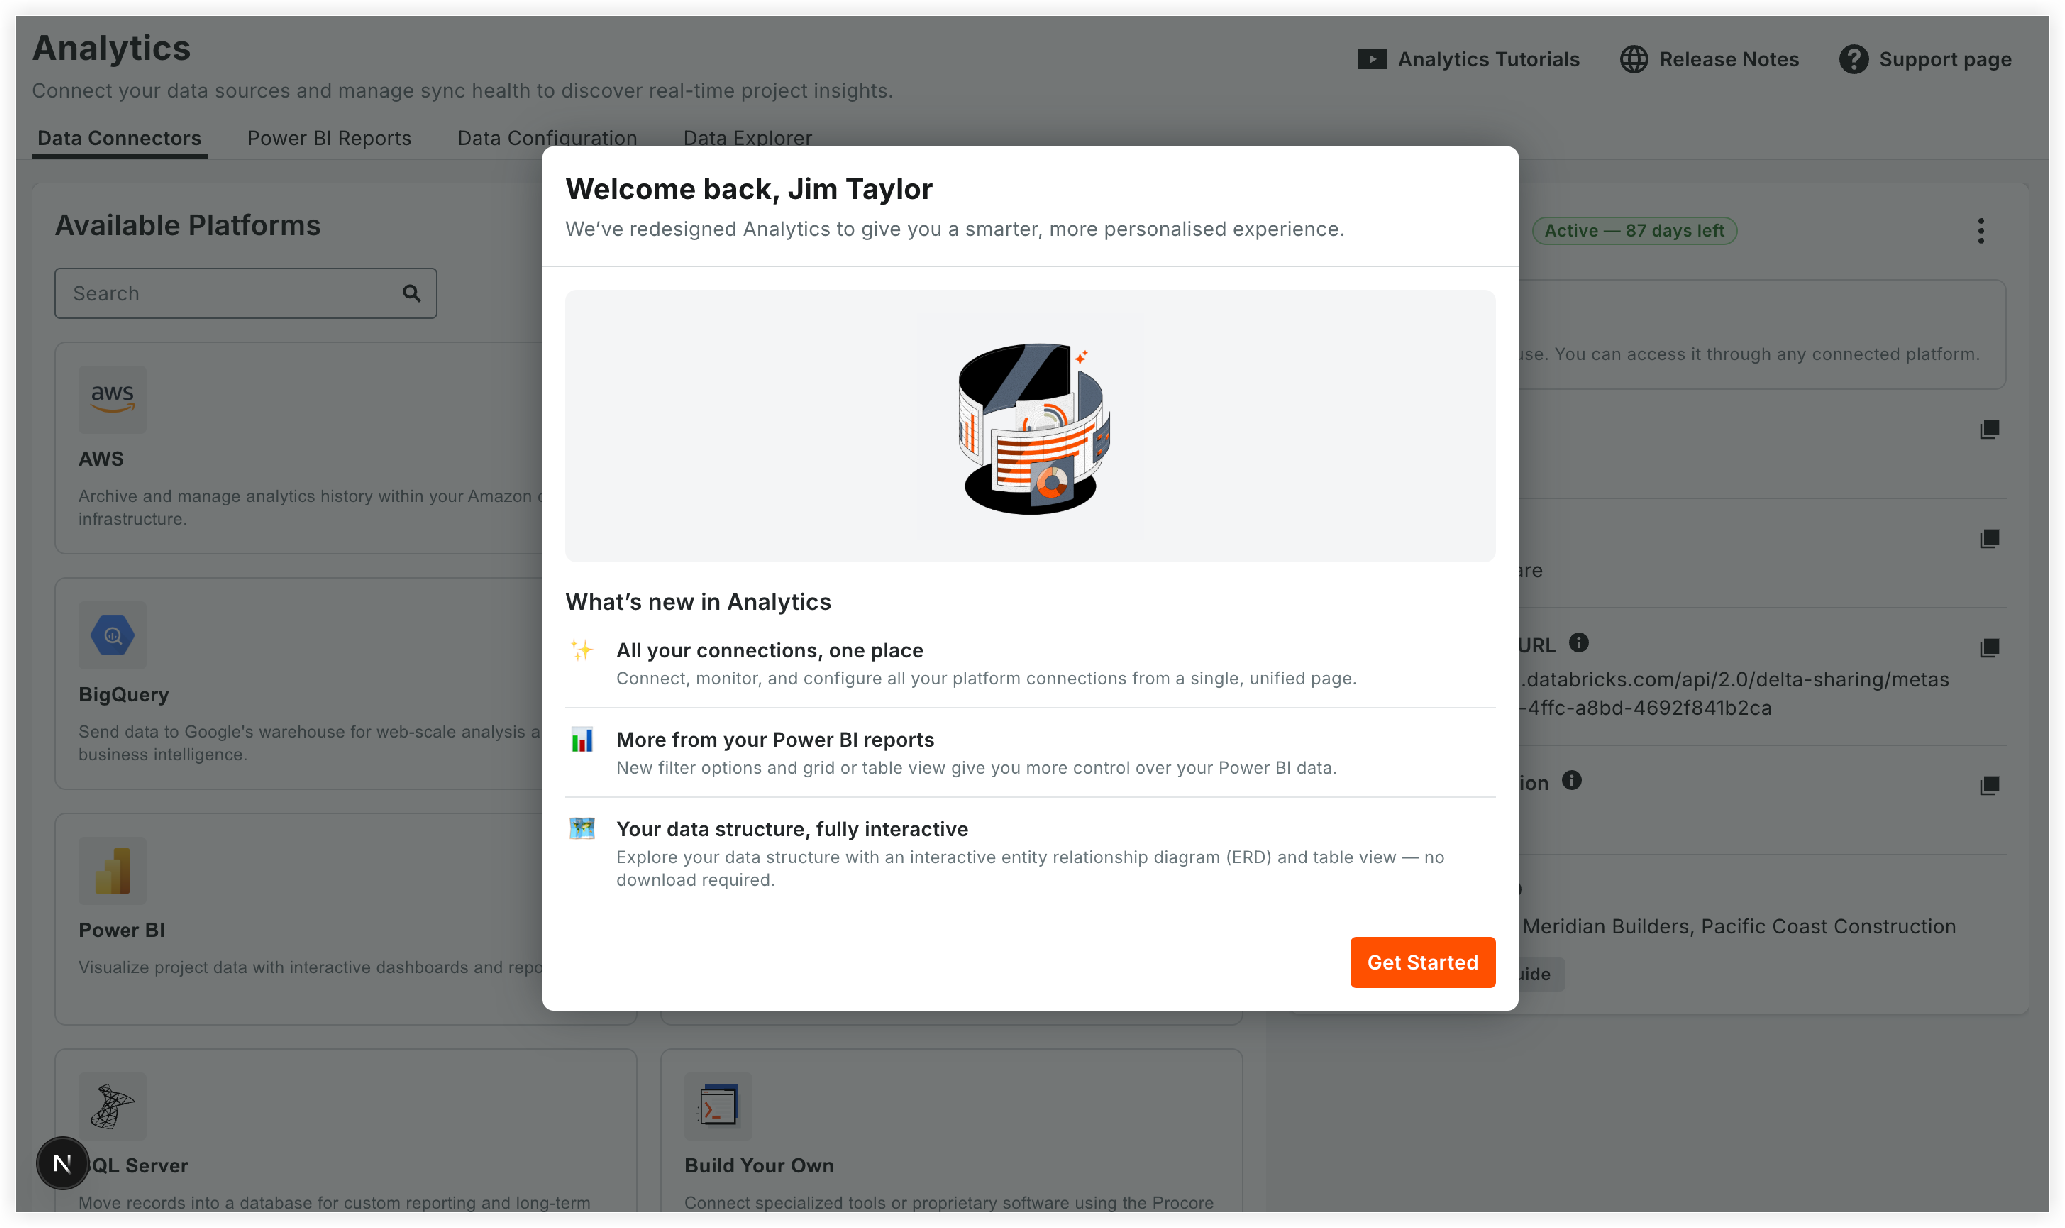Copy the URL field value
This screenshot has height=1228, width=2065.
pyautogui.click(x=1989, y=648)
